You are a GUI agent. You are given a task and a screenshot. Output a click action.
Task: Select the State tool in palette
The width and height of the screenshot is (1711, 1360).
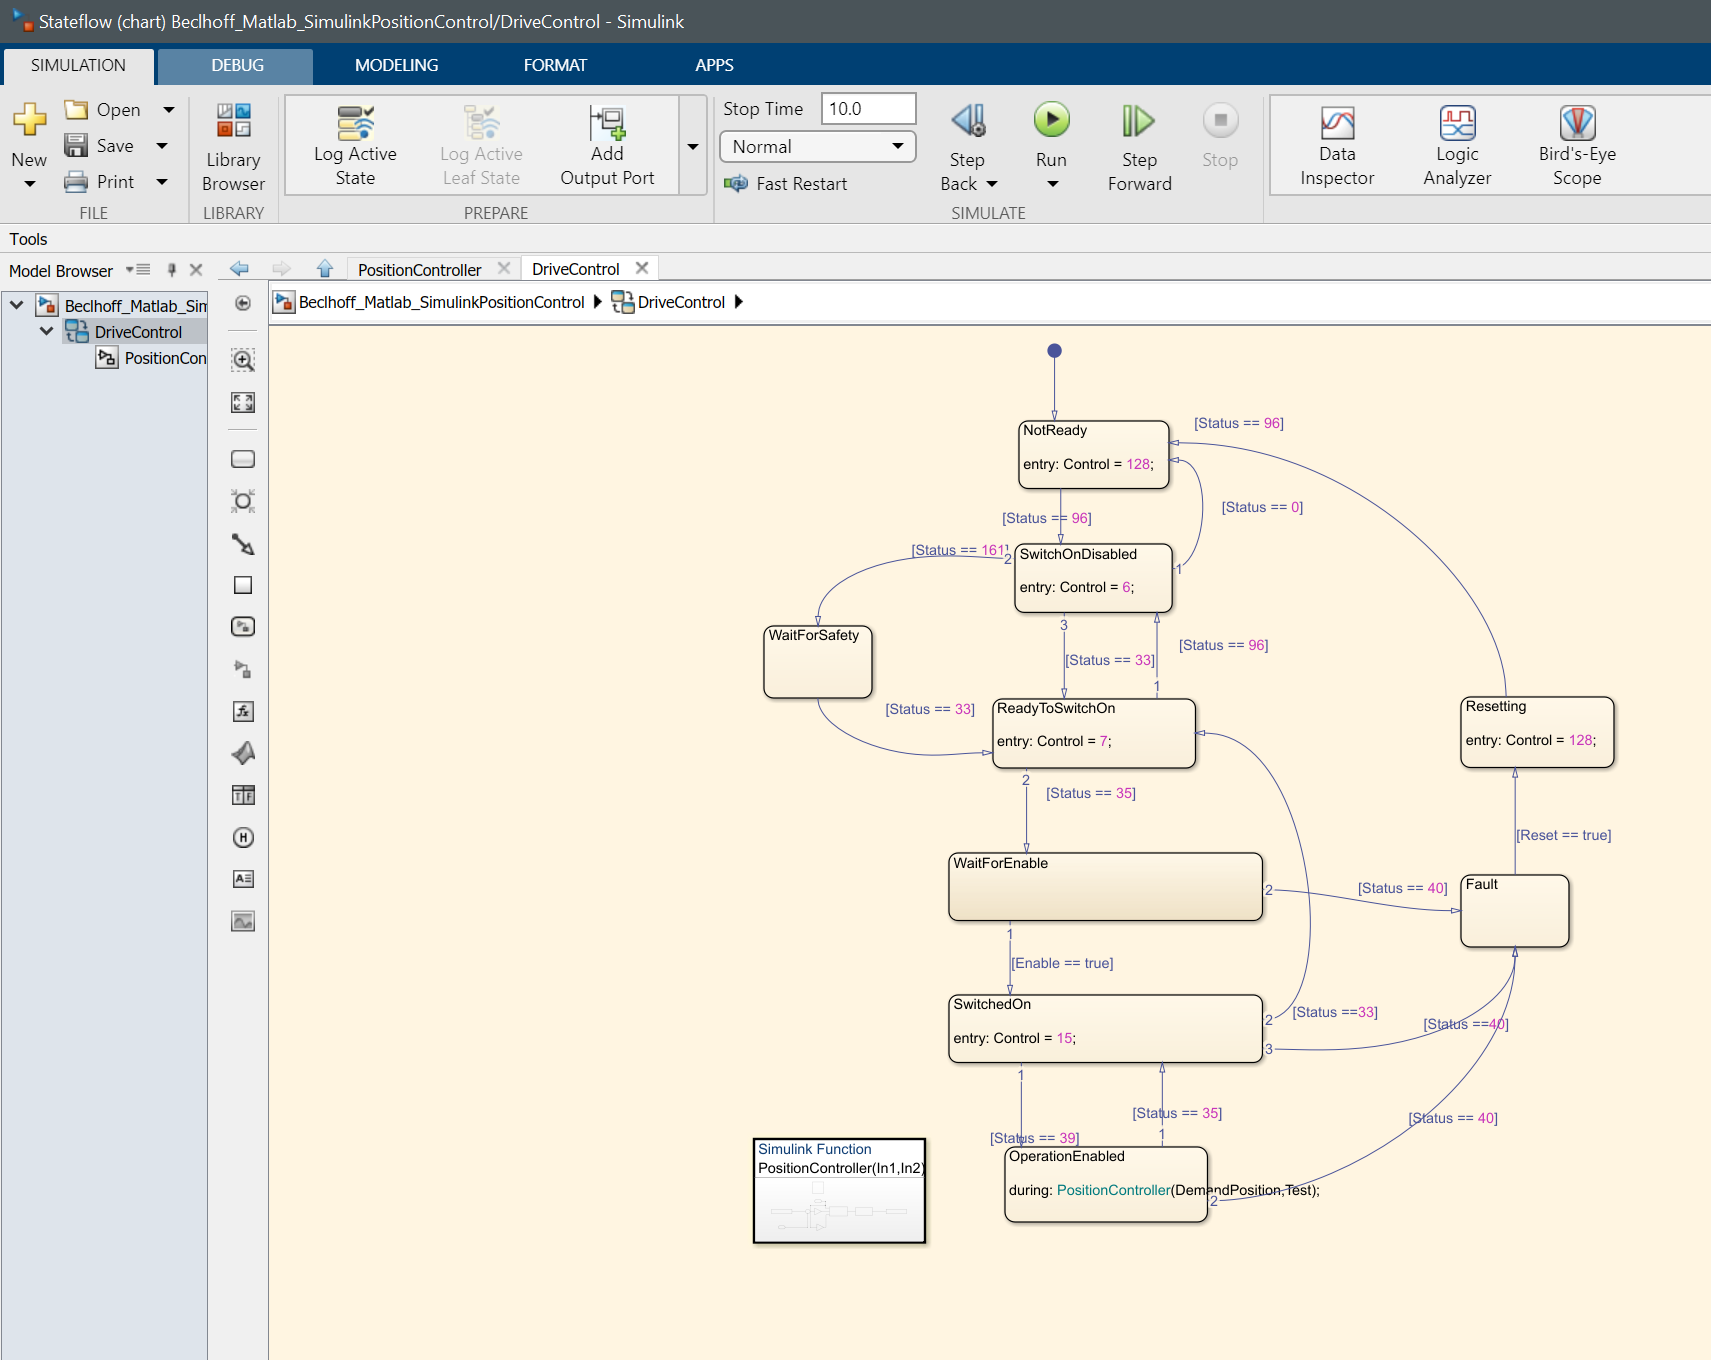click(x=243, y=459)
